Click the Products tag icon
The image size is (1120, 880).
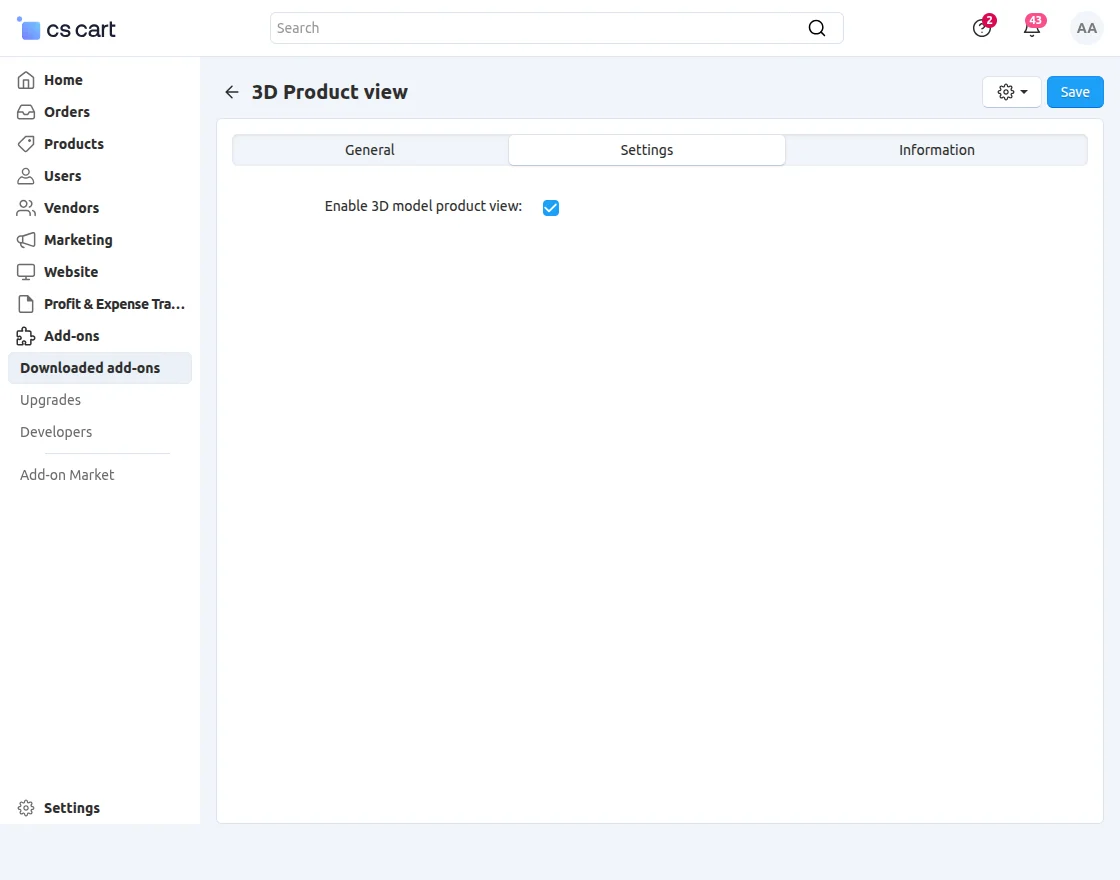pos(26,144)
